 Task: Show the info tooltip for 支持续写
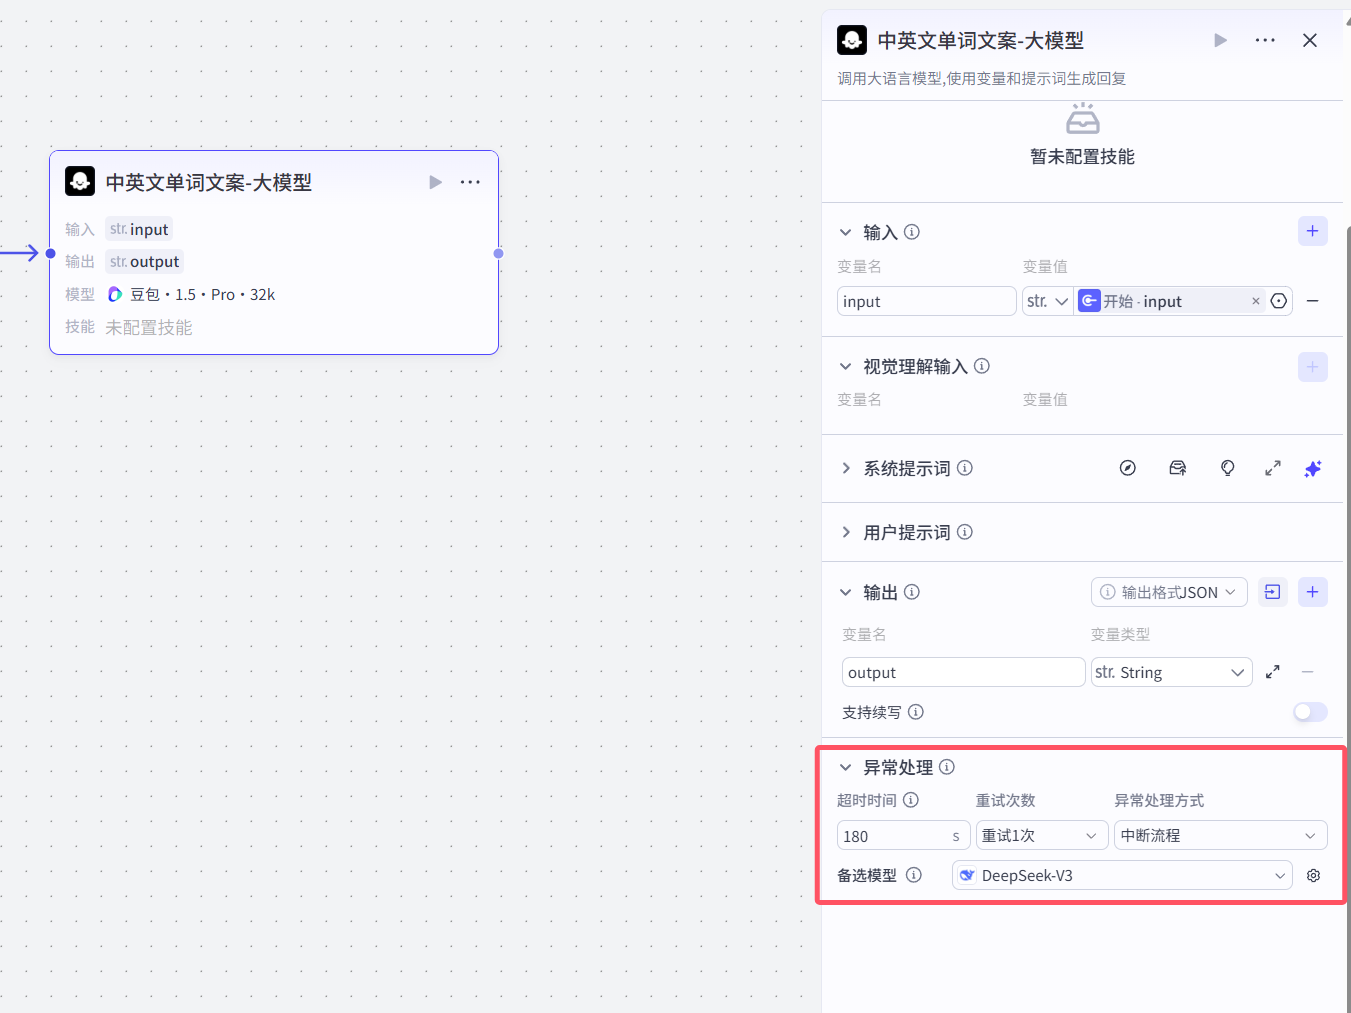916,712
